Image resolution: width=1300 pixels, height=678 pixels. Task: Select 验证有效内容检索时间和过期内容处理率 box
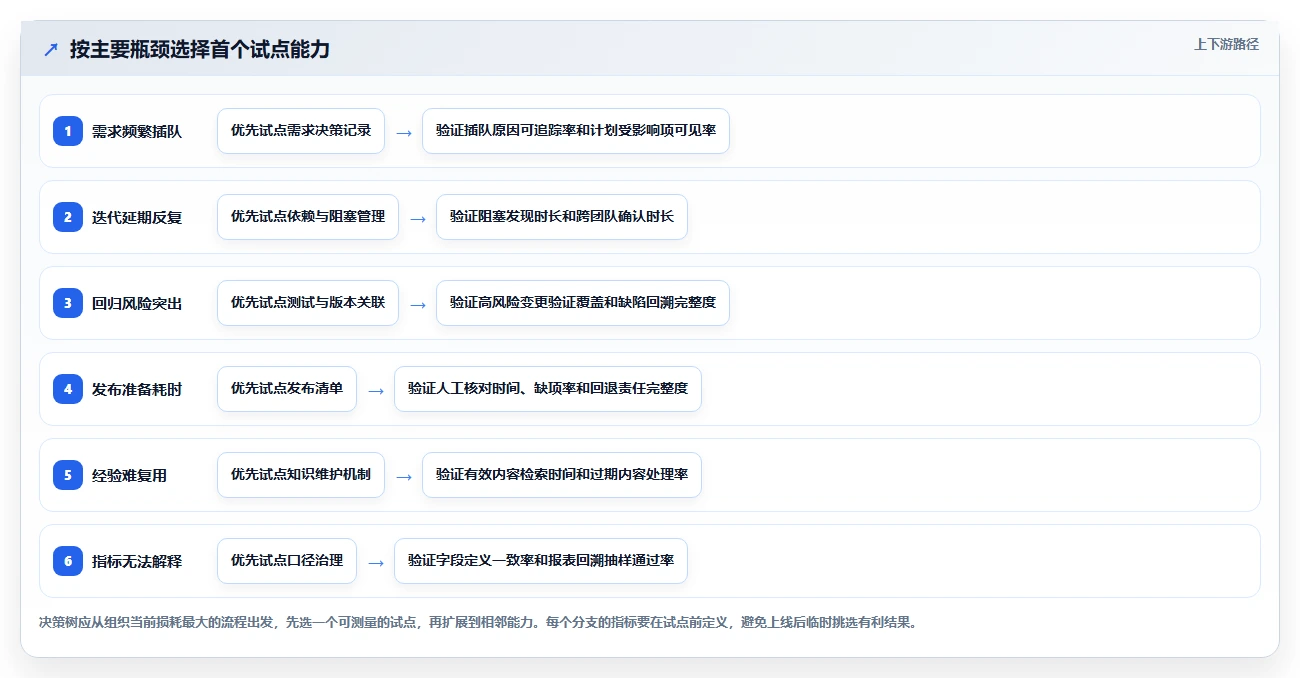[562, 475]
